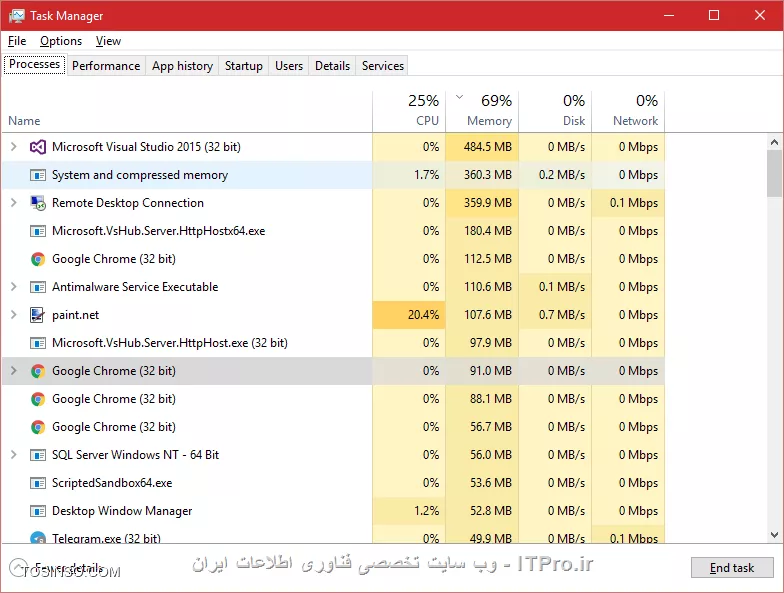Click the End task button
The image size is (784, 593).
tap(732, 568)
